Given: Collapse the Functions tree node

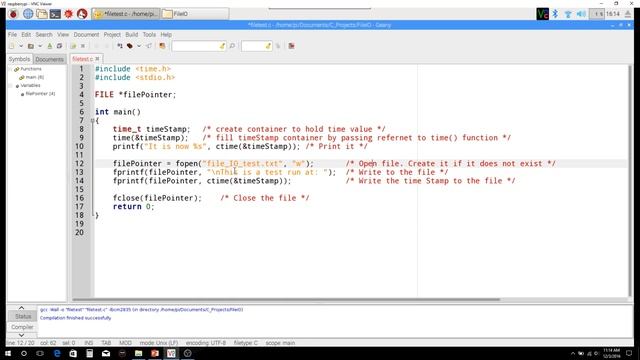Looking at the screenshot, I should tap(11, 69).
